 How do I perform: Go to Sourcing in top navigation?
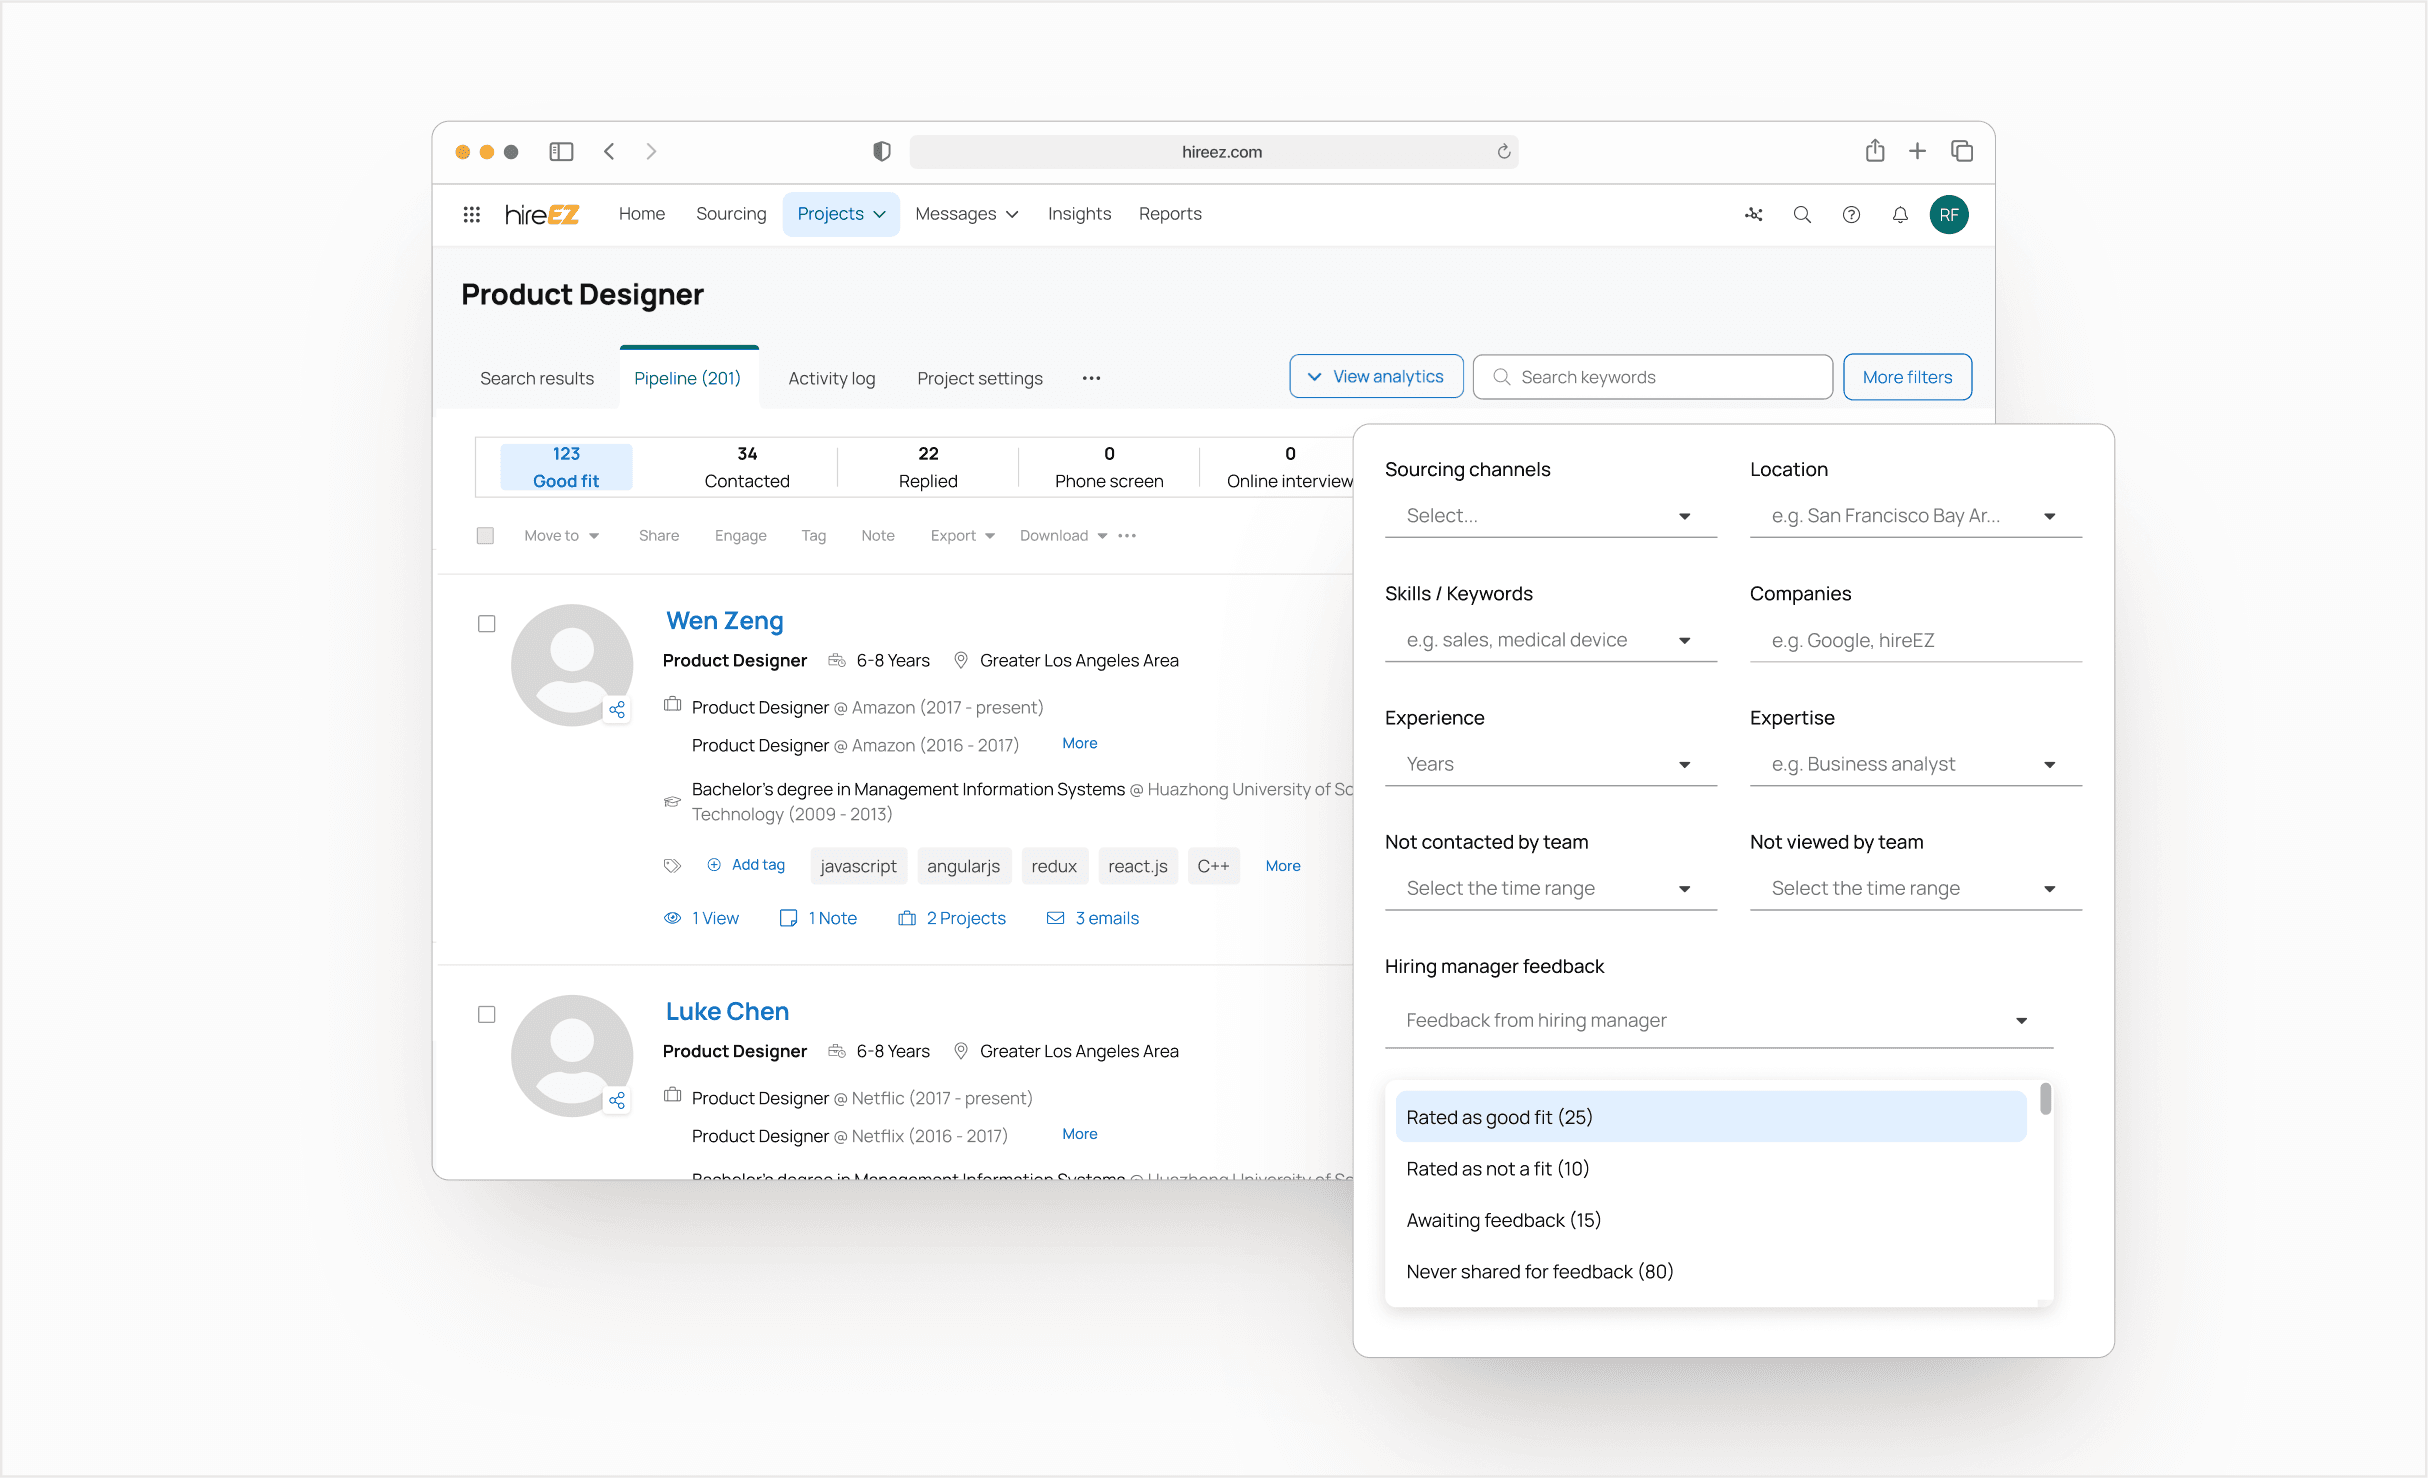[731, 214]
